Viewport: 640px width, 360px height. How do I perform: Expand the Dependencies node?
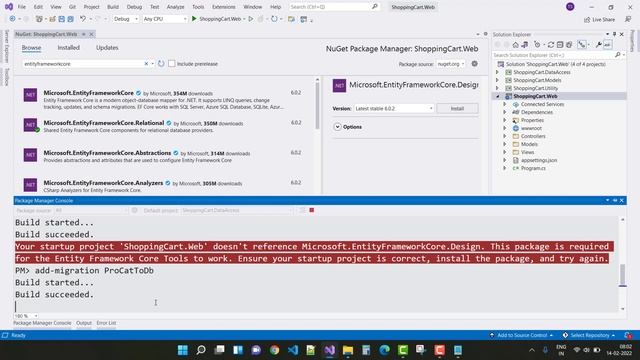pyautogui.click(x=505, y=112)
